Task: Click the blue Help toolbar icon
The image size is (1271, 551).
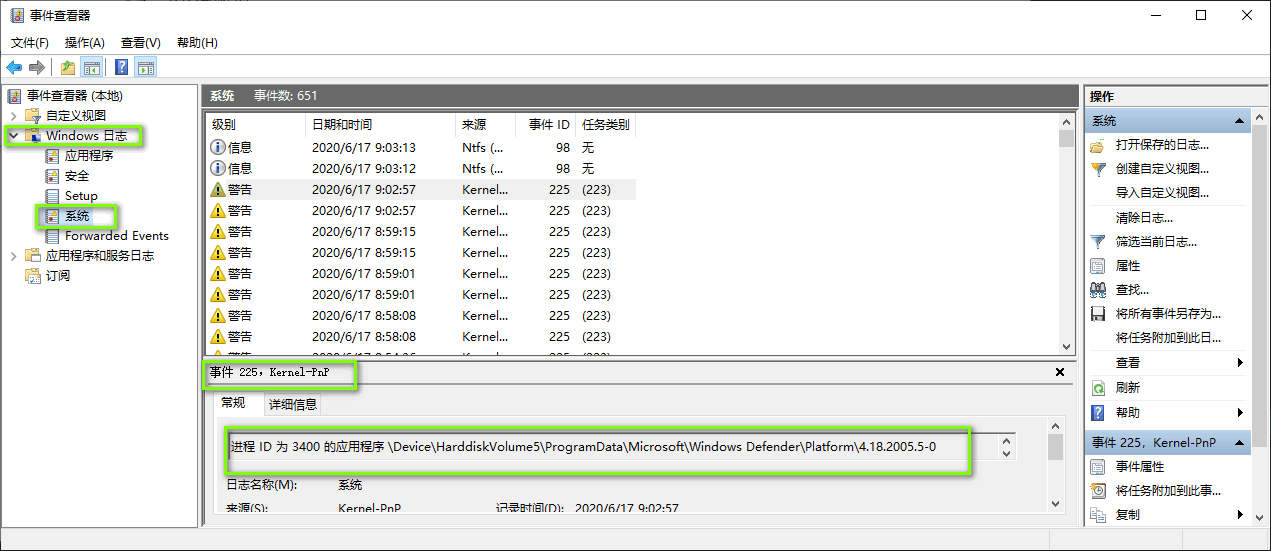Action: coord(122,67)
